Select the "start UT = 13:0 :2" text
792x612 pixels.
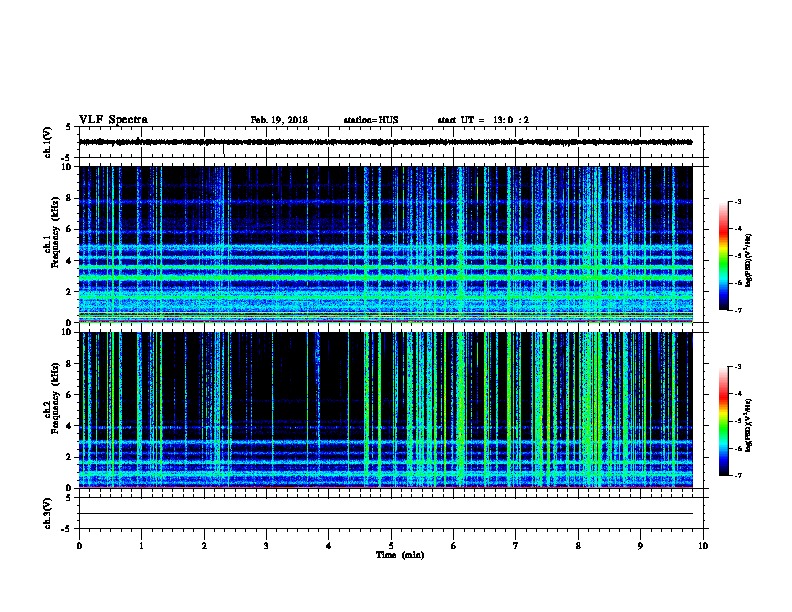[483, 120]
